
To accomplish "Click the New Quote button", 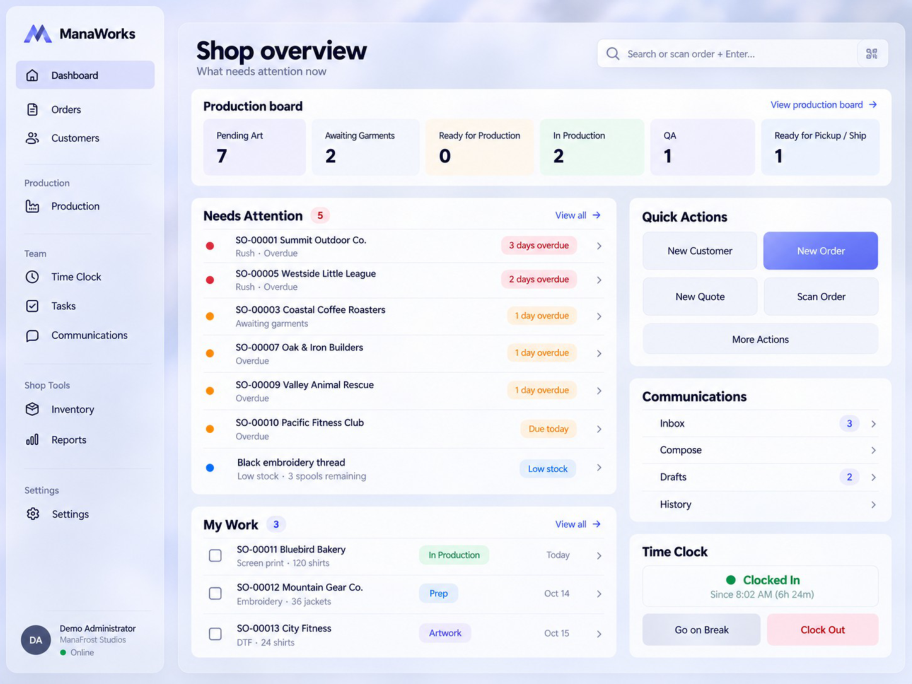I will [700, 297].
